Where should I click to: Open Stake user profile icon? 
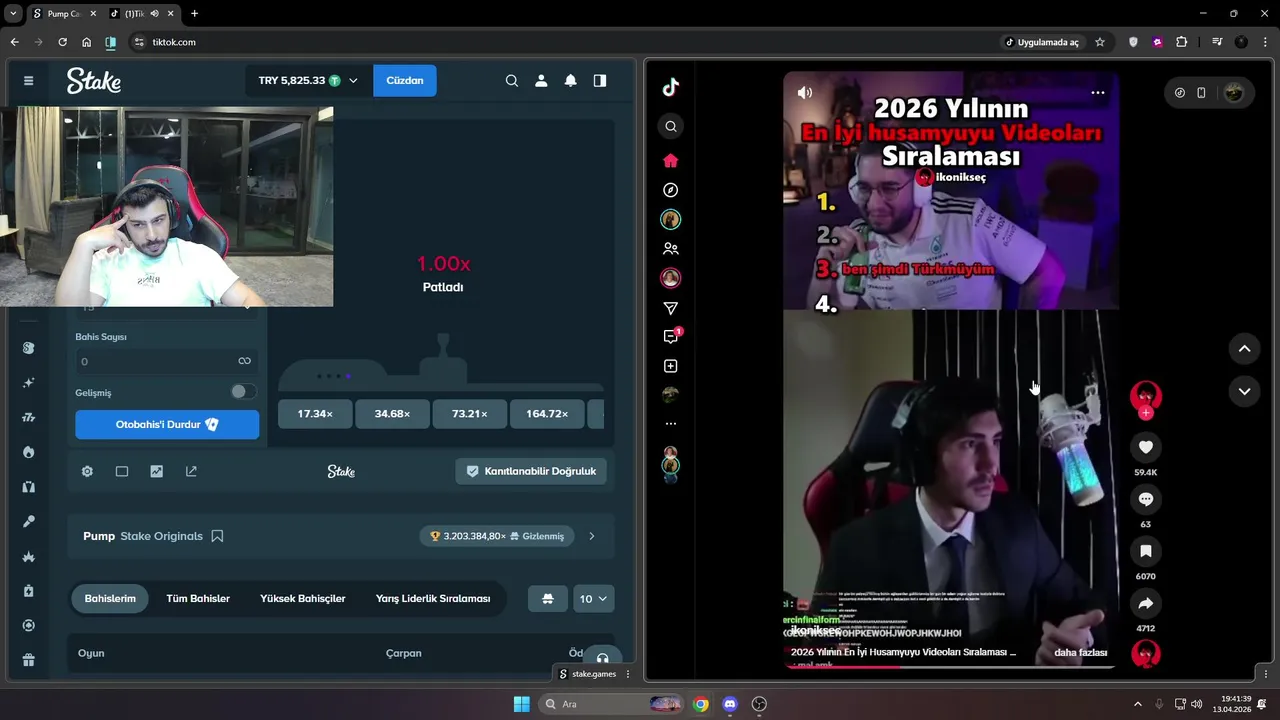tap(541, 80)
